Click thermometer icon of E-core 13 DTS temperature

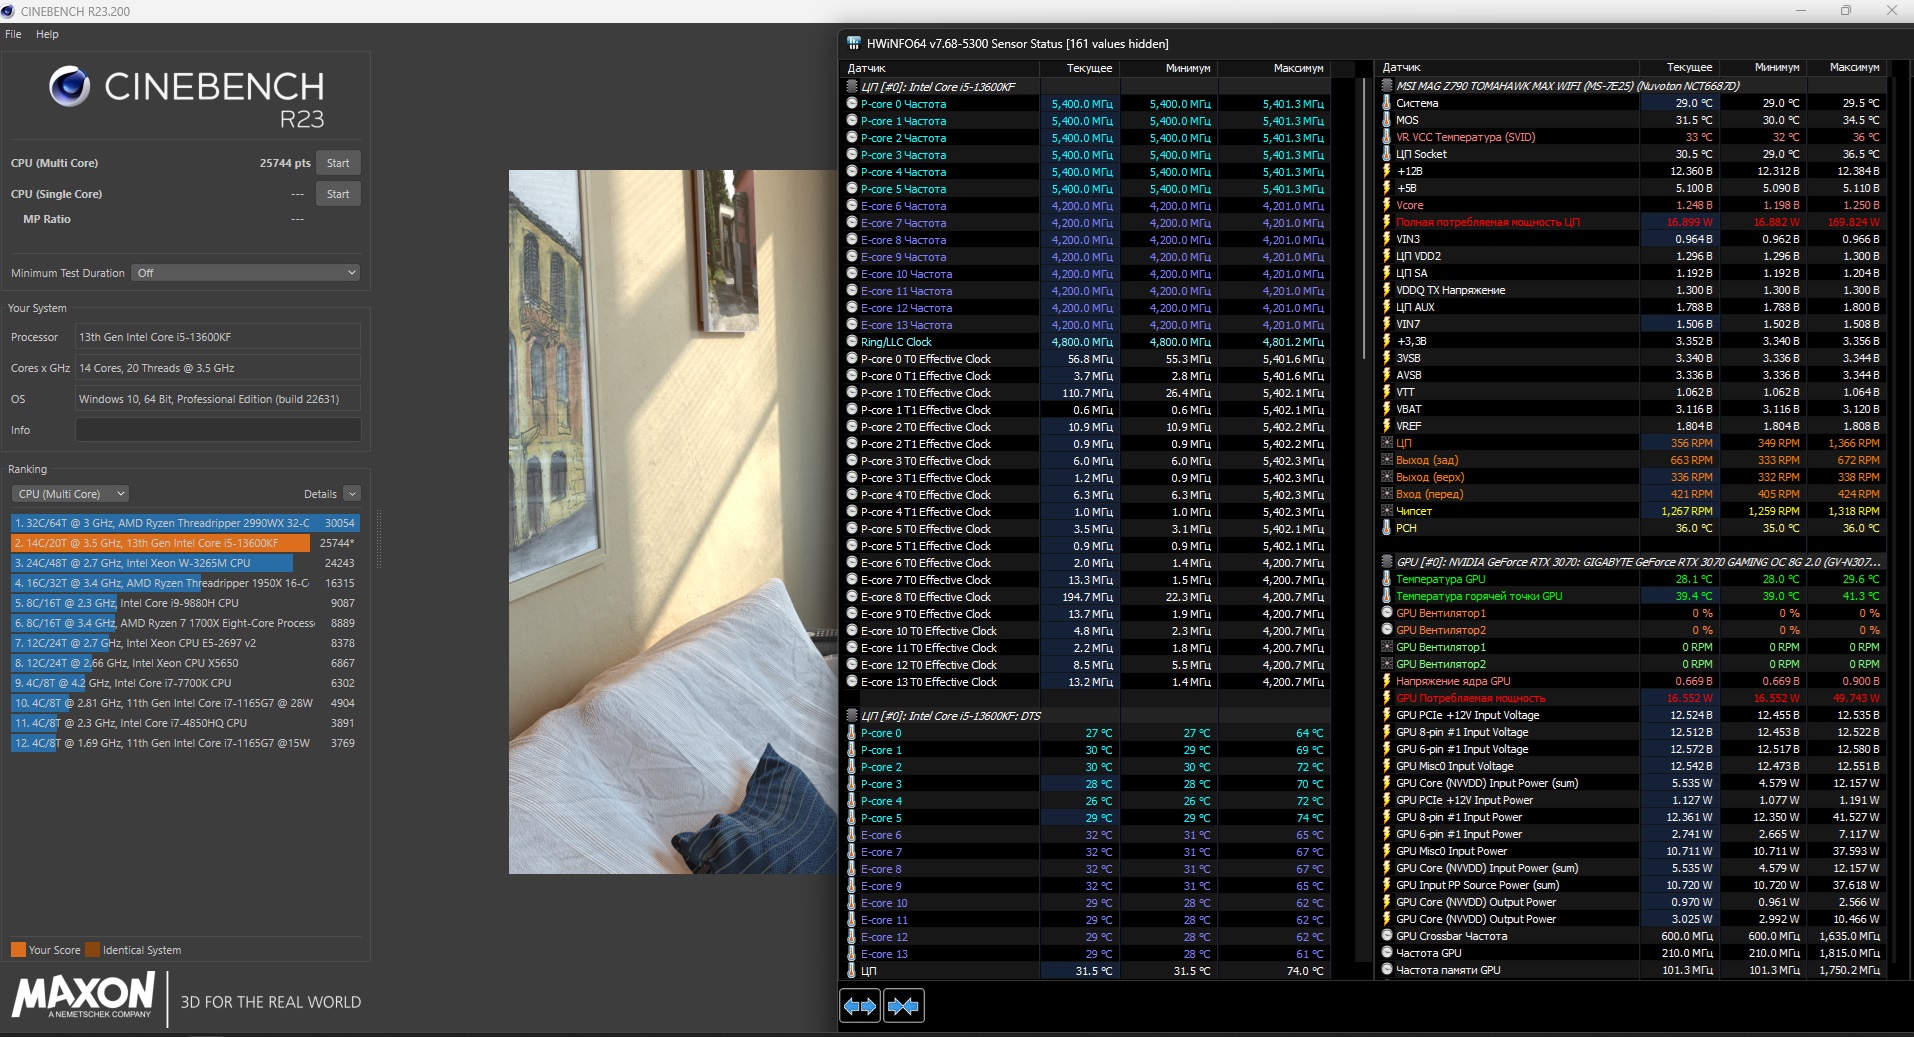852,954
